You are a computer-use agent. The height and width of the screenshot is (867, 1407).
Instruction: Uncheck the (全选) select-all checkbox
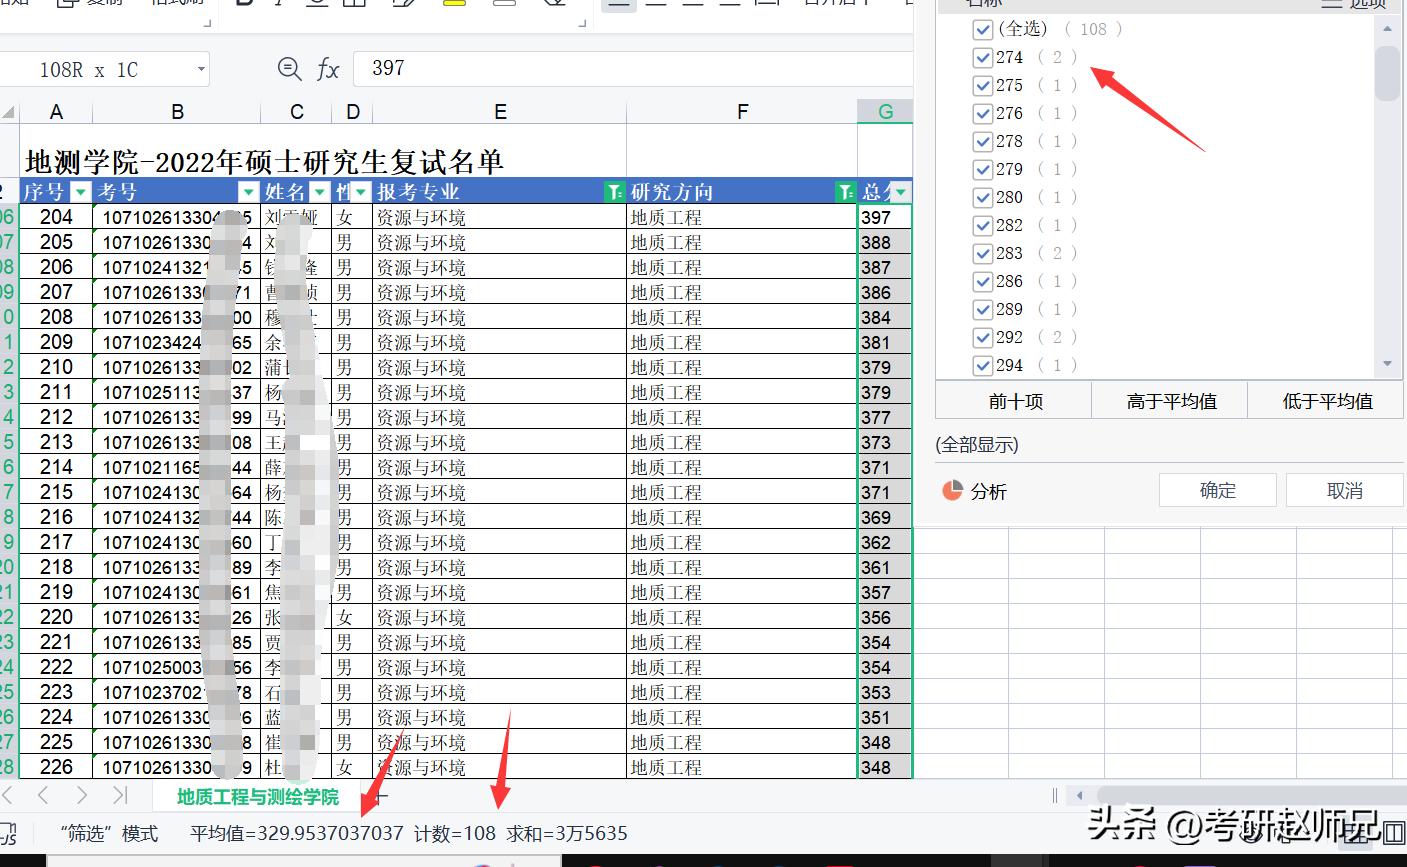982,29
